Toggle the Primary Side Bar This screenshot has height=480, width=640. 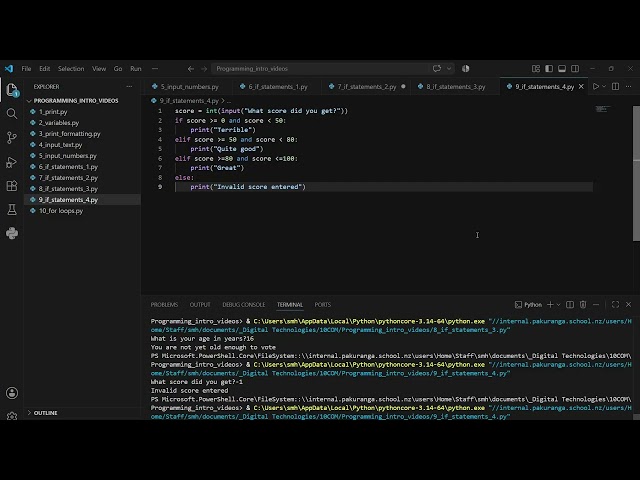[x=549, y=69]
